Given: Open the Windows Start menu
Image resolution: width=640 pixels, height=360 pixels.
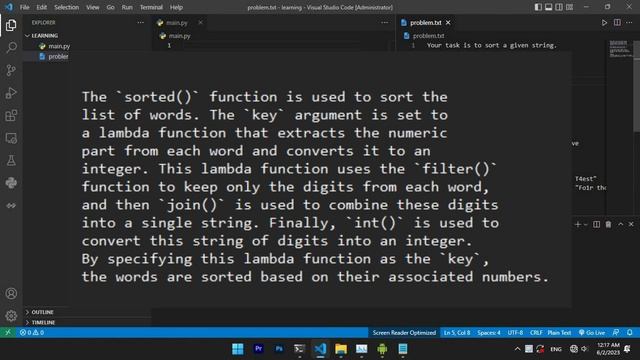Looking at the screenshot, I should click(238, 349).
